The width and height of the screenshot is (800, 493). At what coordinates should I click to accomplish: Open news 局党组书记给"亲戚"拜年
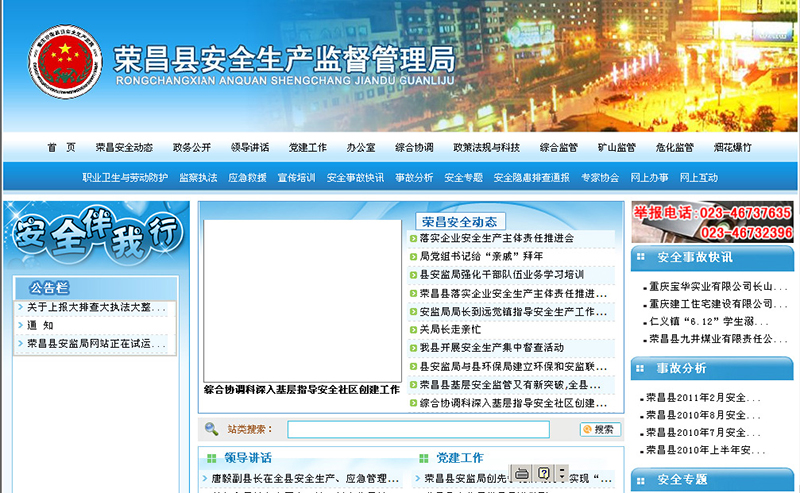coord(481,256)
